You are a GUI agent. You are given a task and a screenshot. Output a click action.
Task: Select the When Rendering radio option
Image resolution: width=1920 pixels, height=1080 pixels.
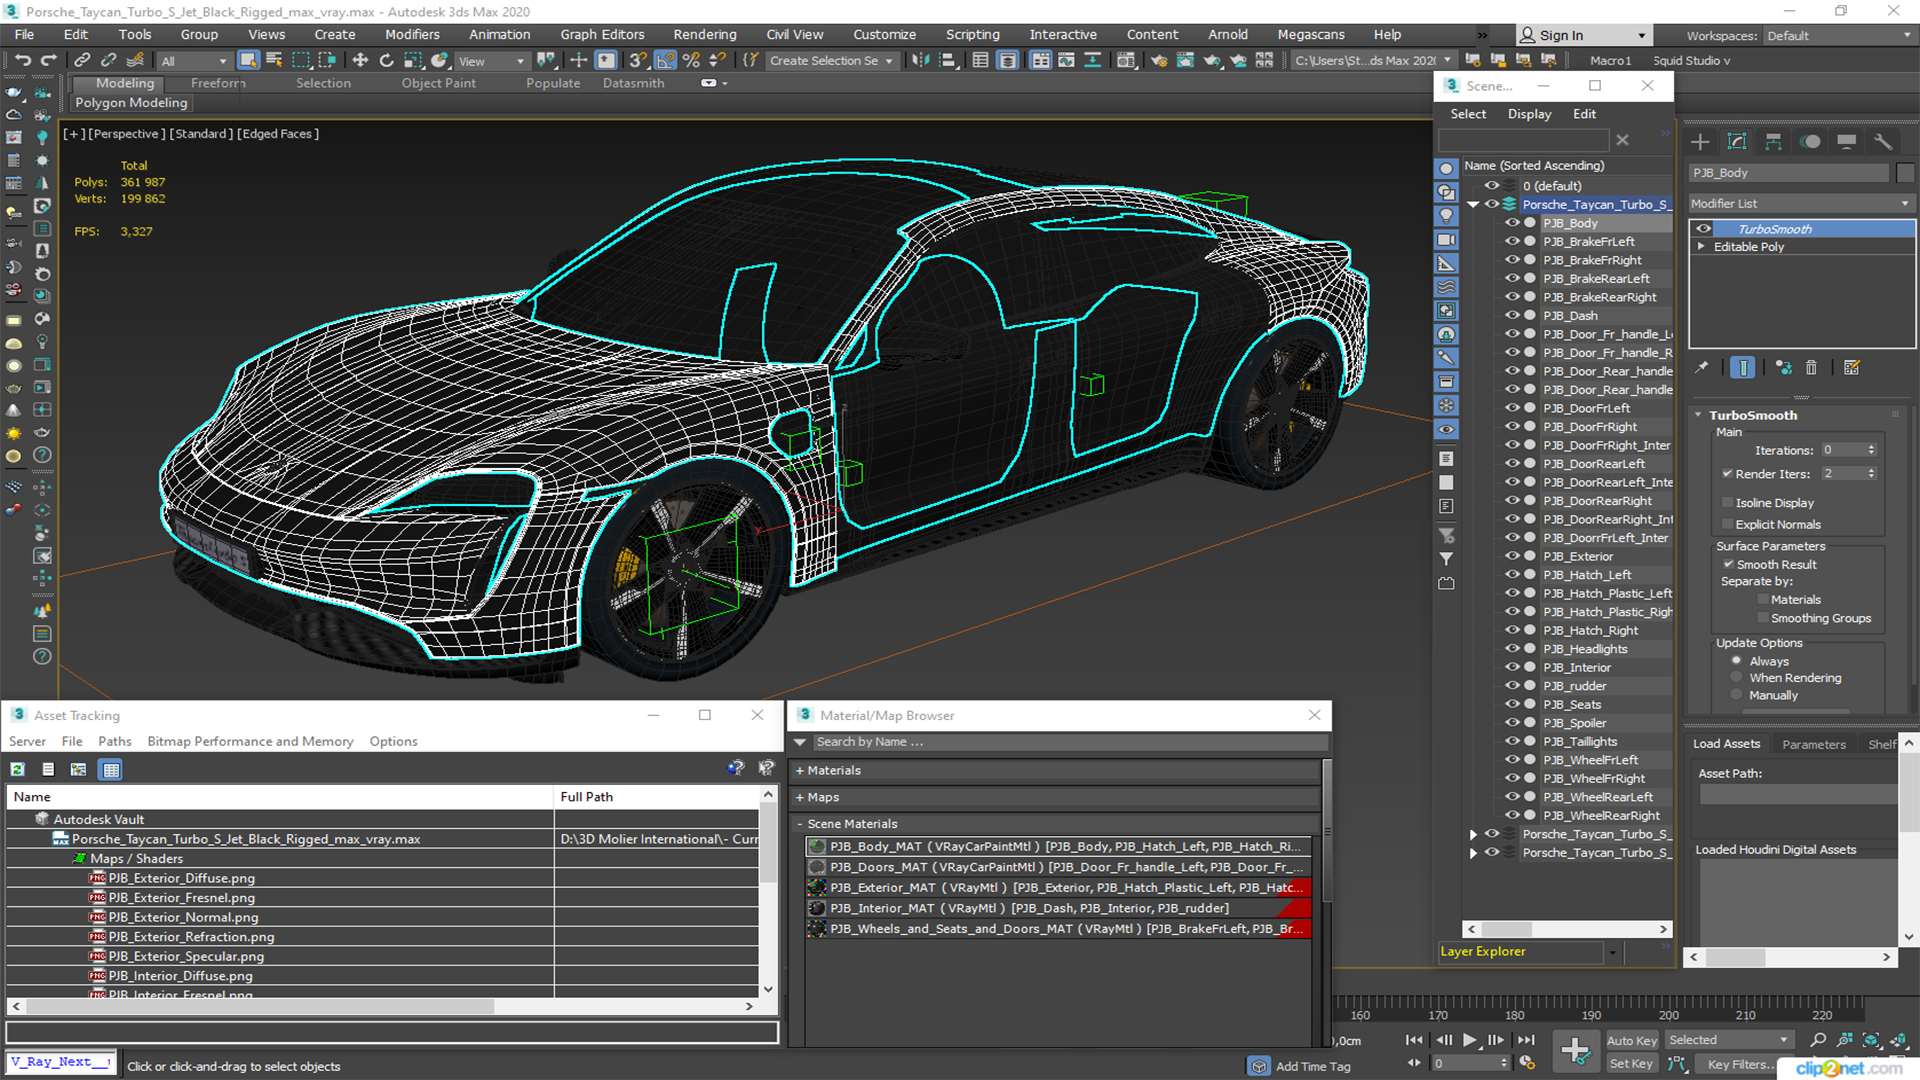(1737, 678)
